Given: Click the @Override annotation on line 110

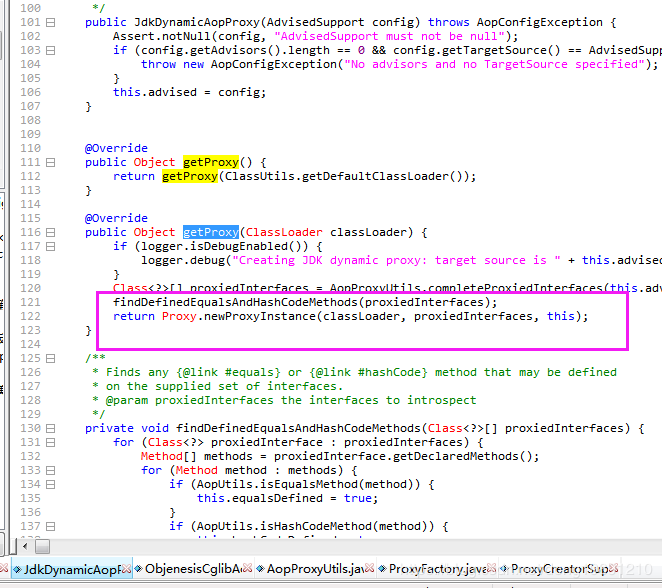Looking at the screenshot, I should [116, 149].
